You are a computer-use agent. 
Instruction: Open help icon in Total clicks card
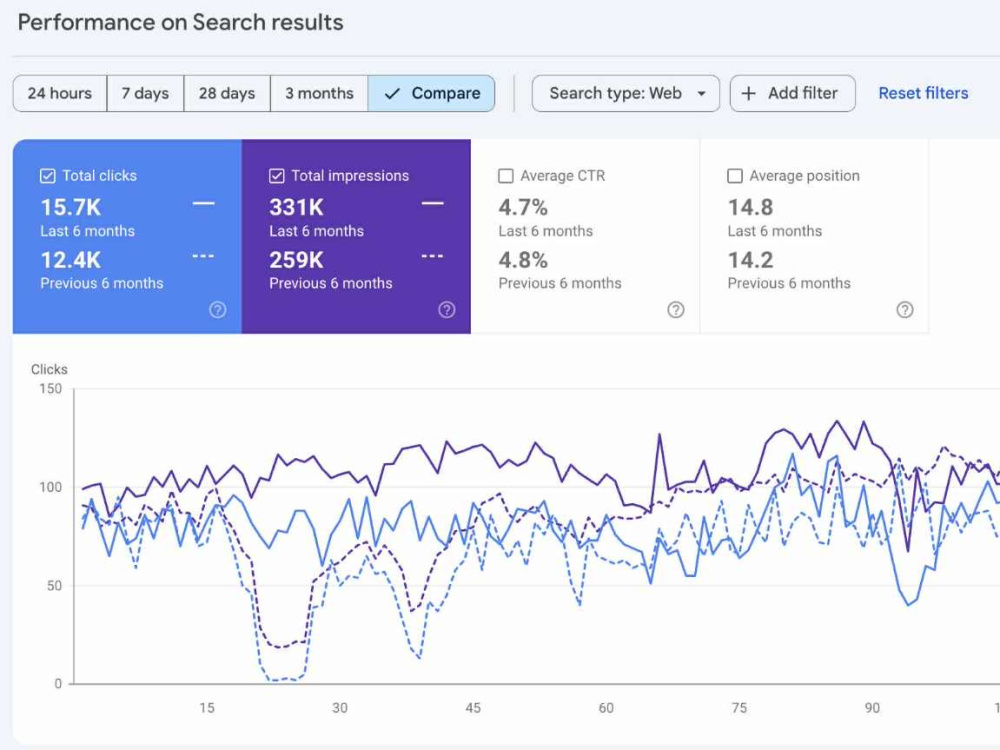coord(217,310)
